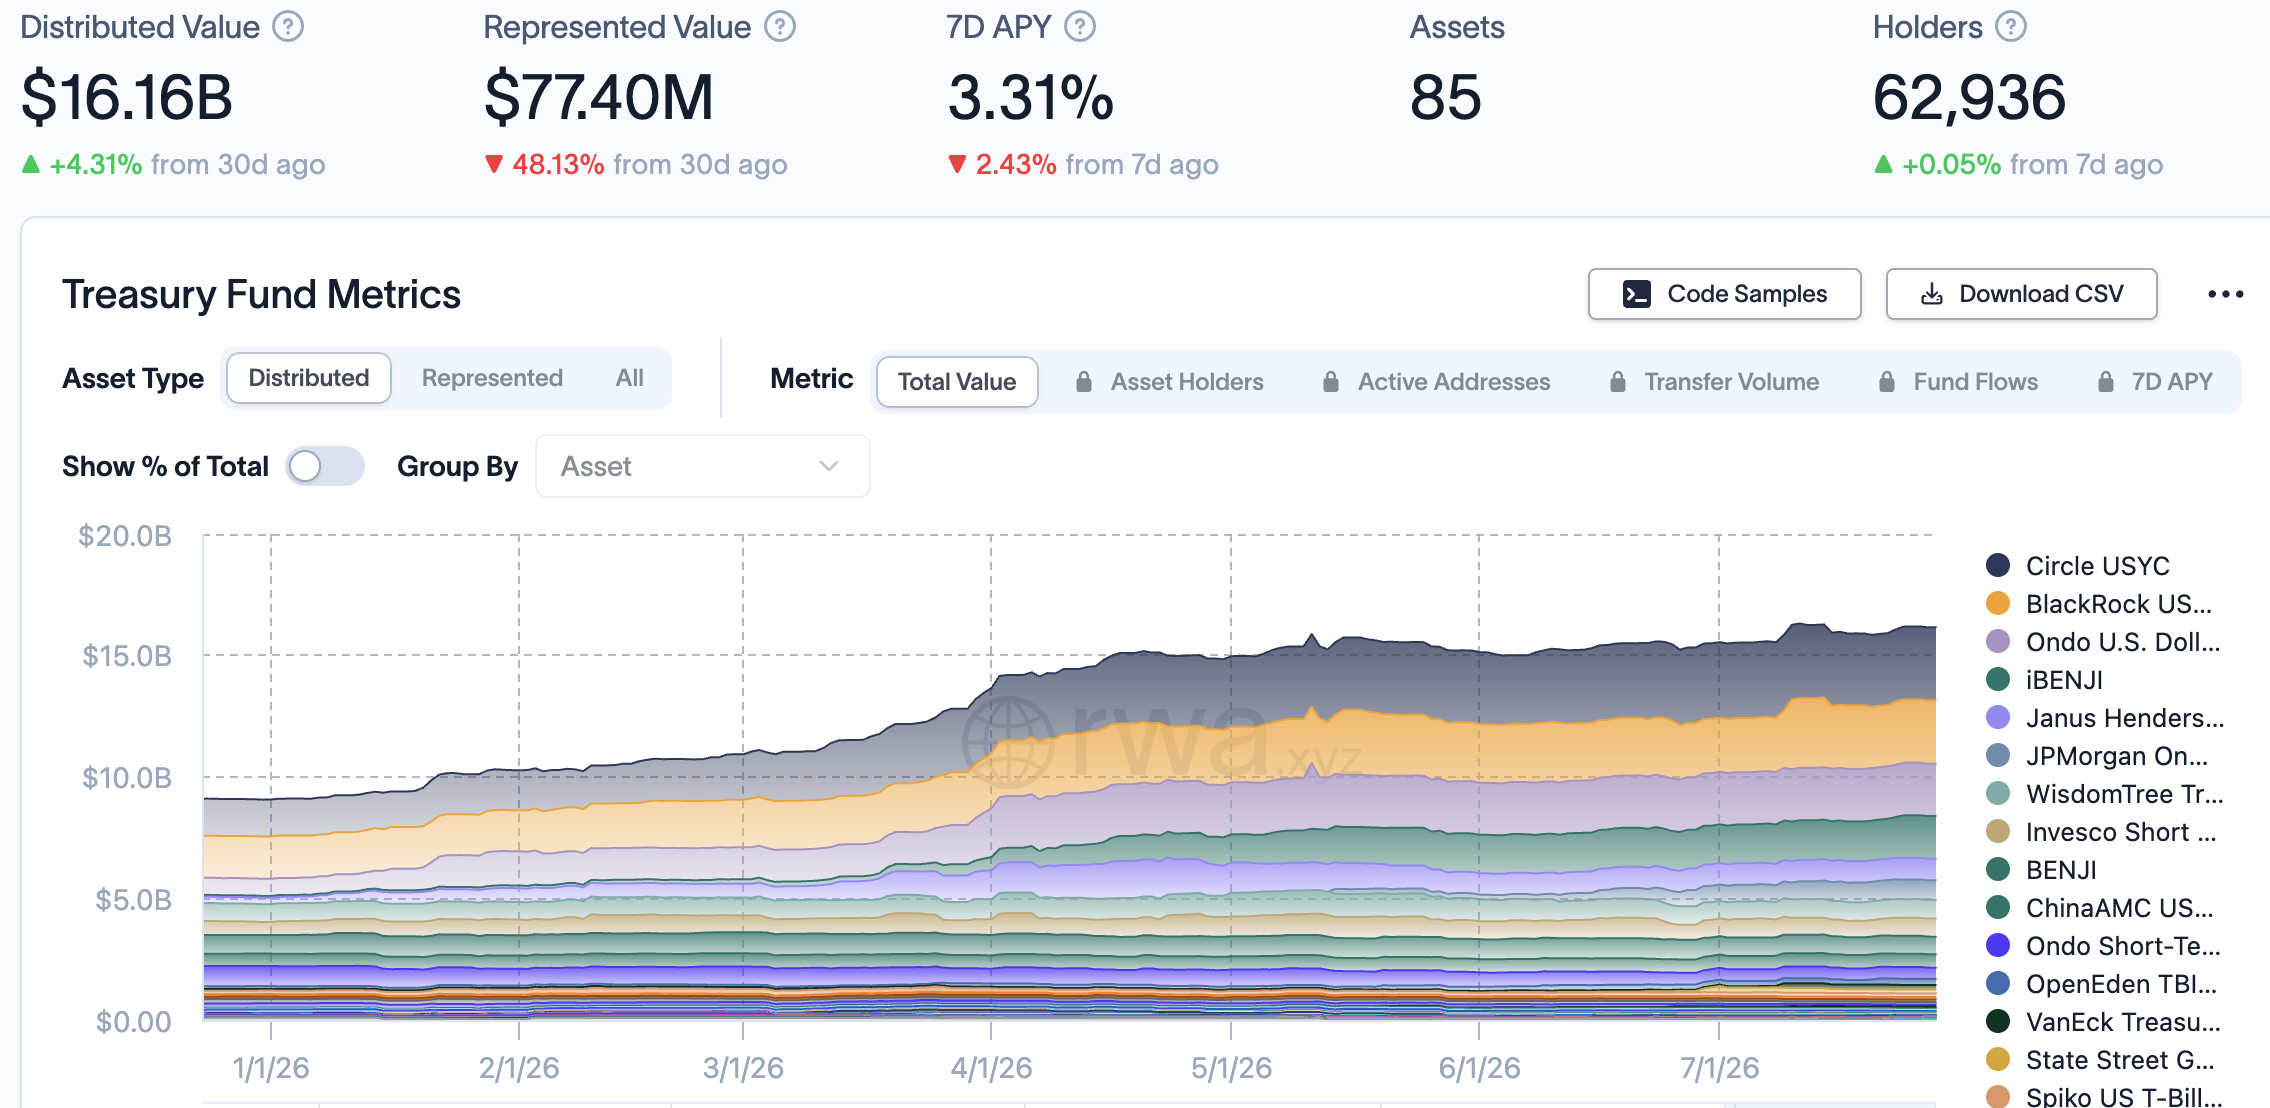Choose the Transfer Volume metric
The width and height of the screenshot is (2270, 1108).
[x=1714, y=382]
